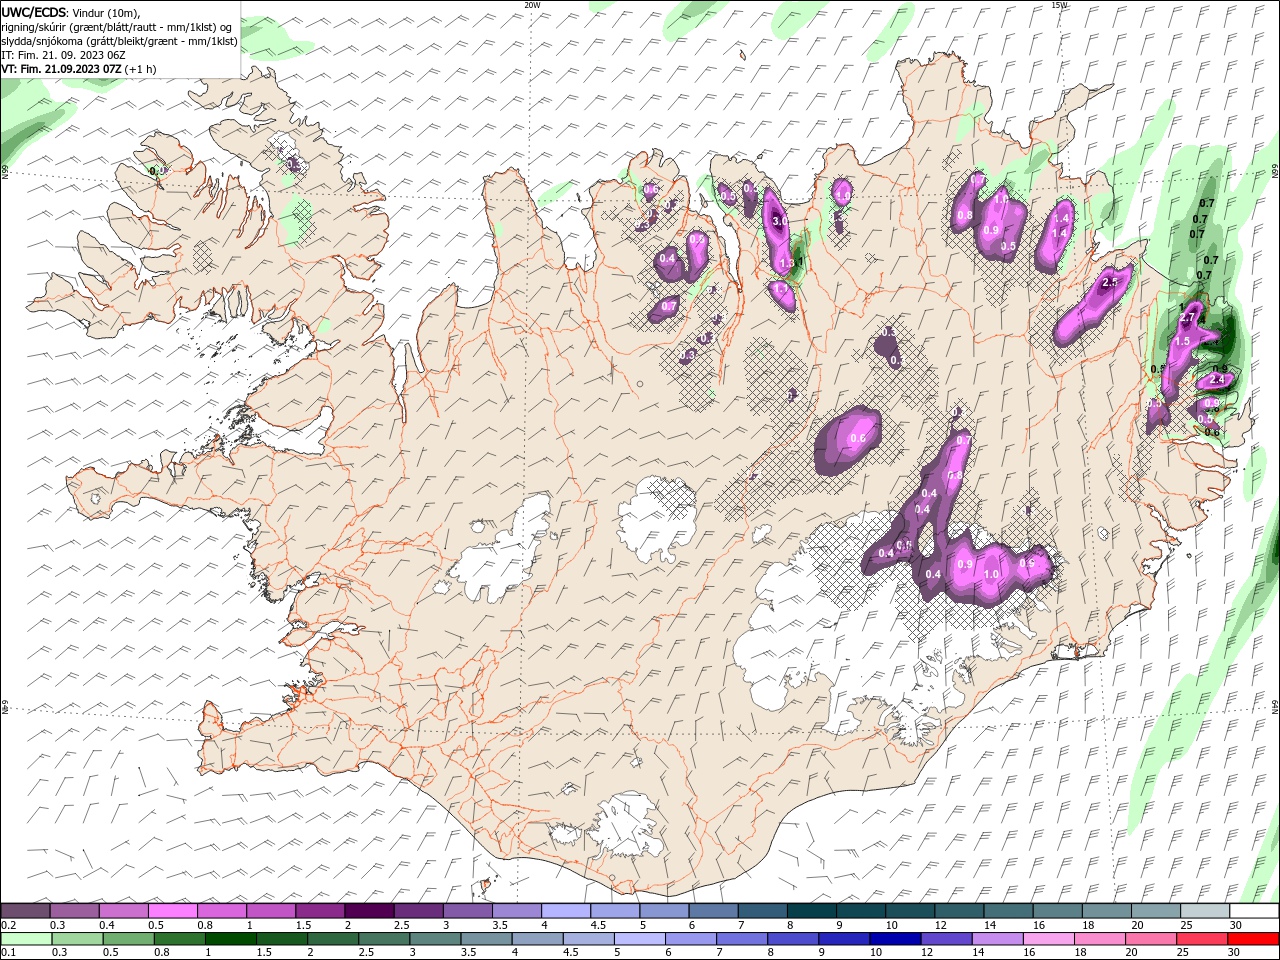Pick the navy blue 10–12 rain legend swatch
Viewport: 1280px width, 960px height.
pos(896,939)
